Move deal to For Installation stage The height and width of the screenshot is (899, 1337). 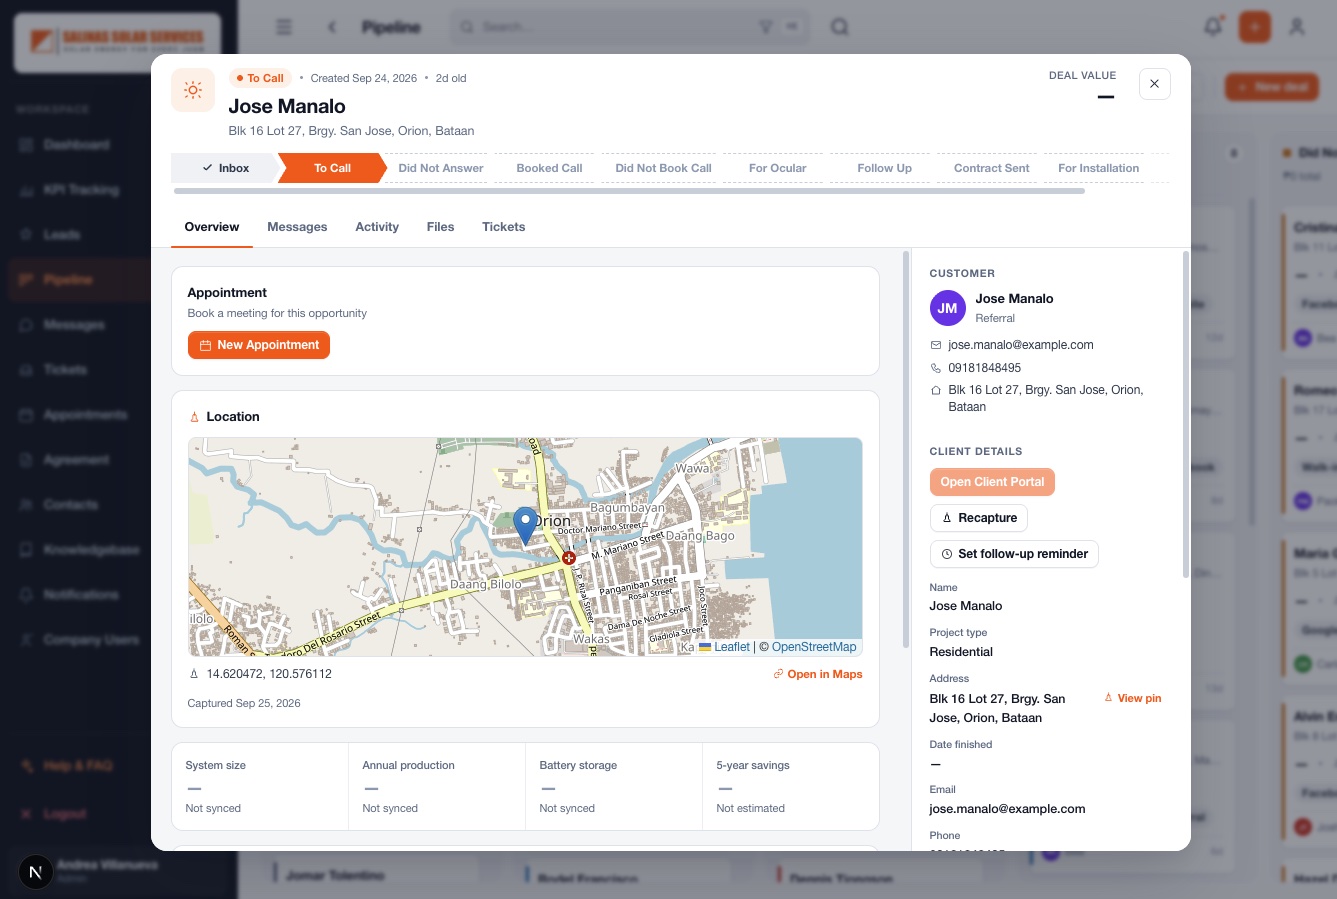(x=1098, y=168)
